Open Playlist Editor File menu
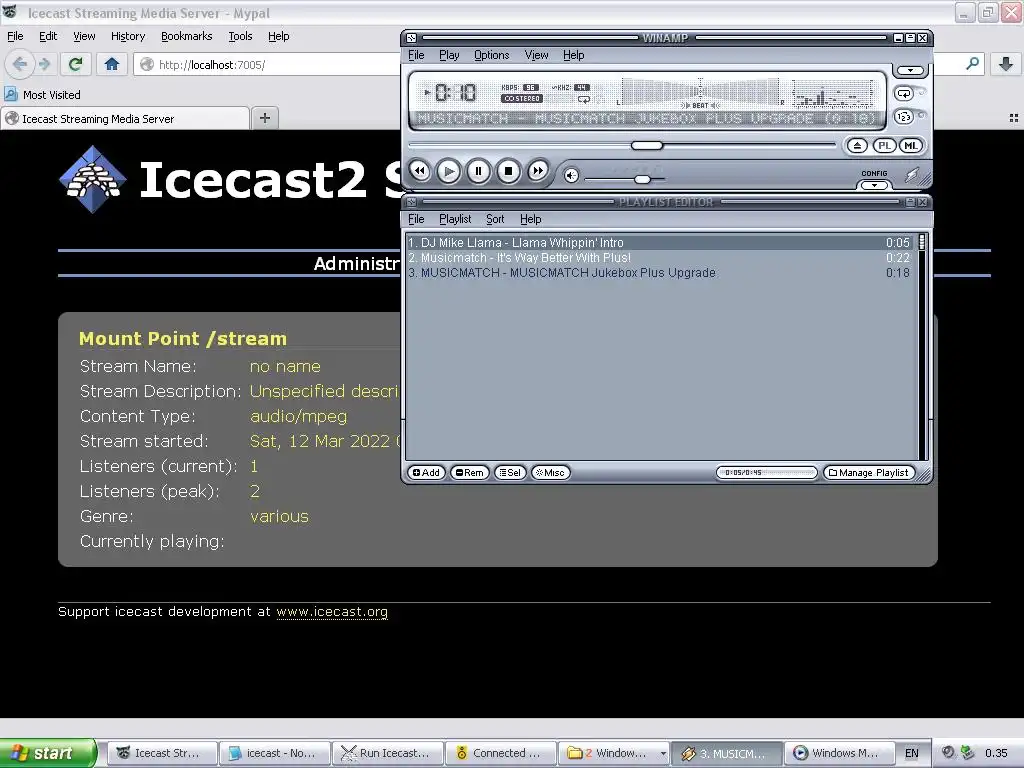The width and height of the screenshot is (1024, 768). click(x=416, y=219)
